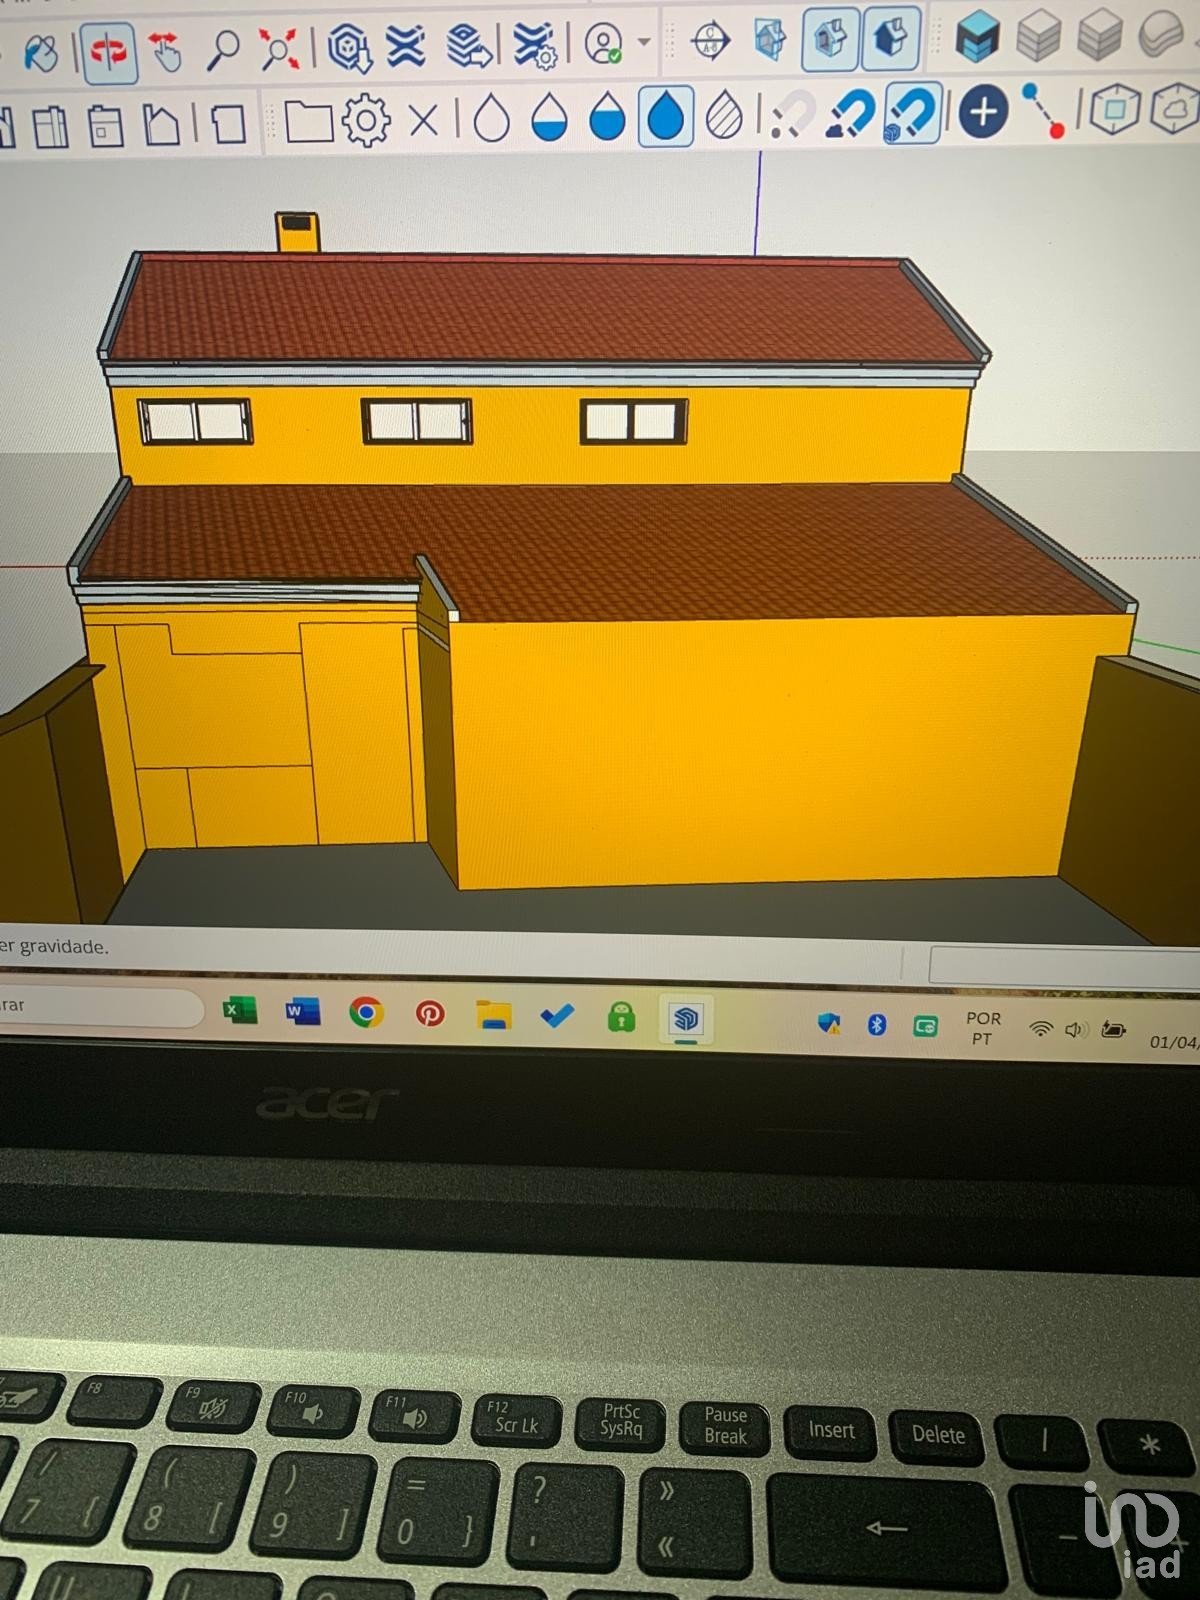Expand the user account dropdown arrow
This screenshot has width=1200, height=1600.
click(644, 42)
